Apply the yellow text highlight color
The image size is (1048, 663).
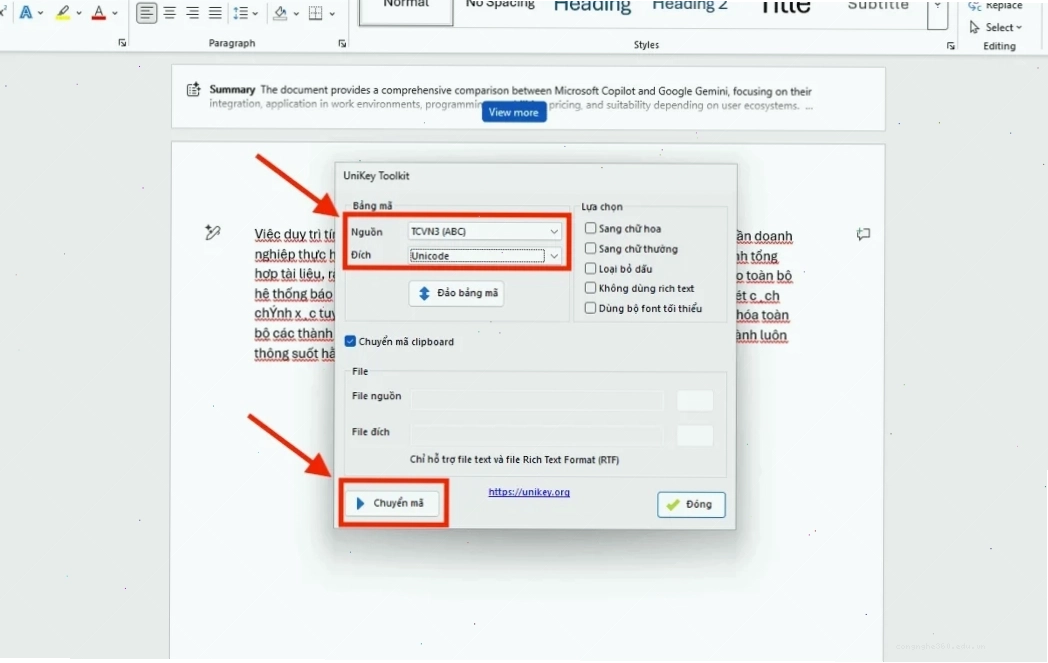tap(63, 13)
